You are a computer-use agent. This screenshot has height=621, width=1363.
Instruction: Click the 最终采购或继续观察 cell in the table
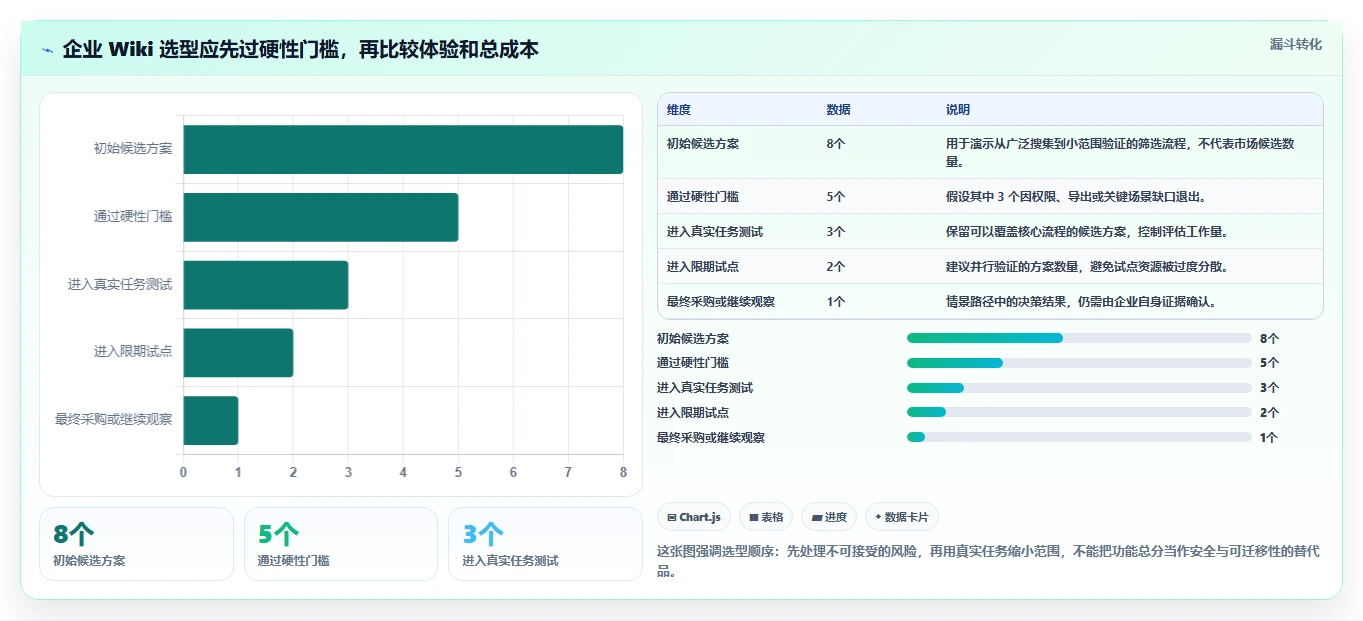tap(721, 302)
